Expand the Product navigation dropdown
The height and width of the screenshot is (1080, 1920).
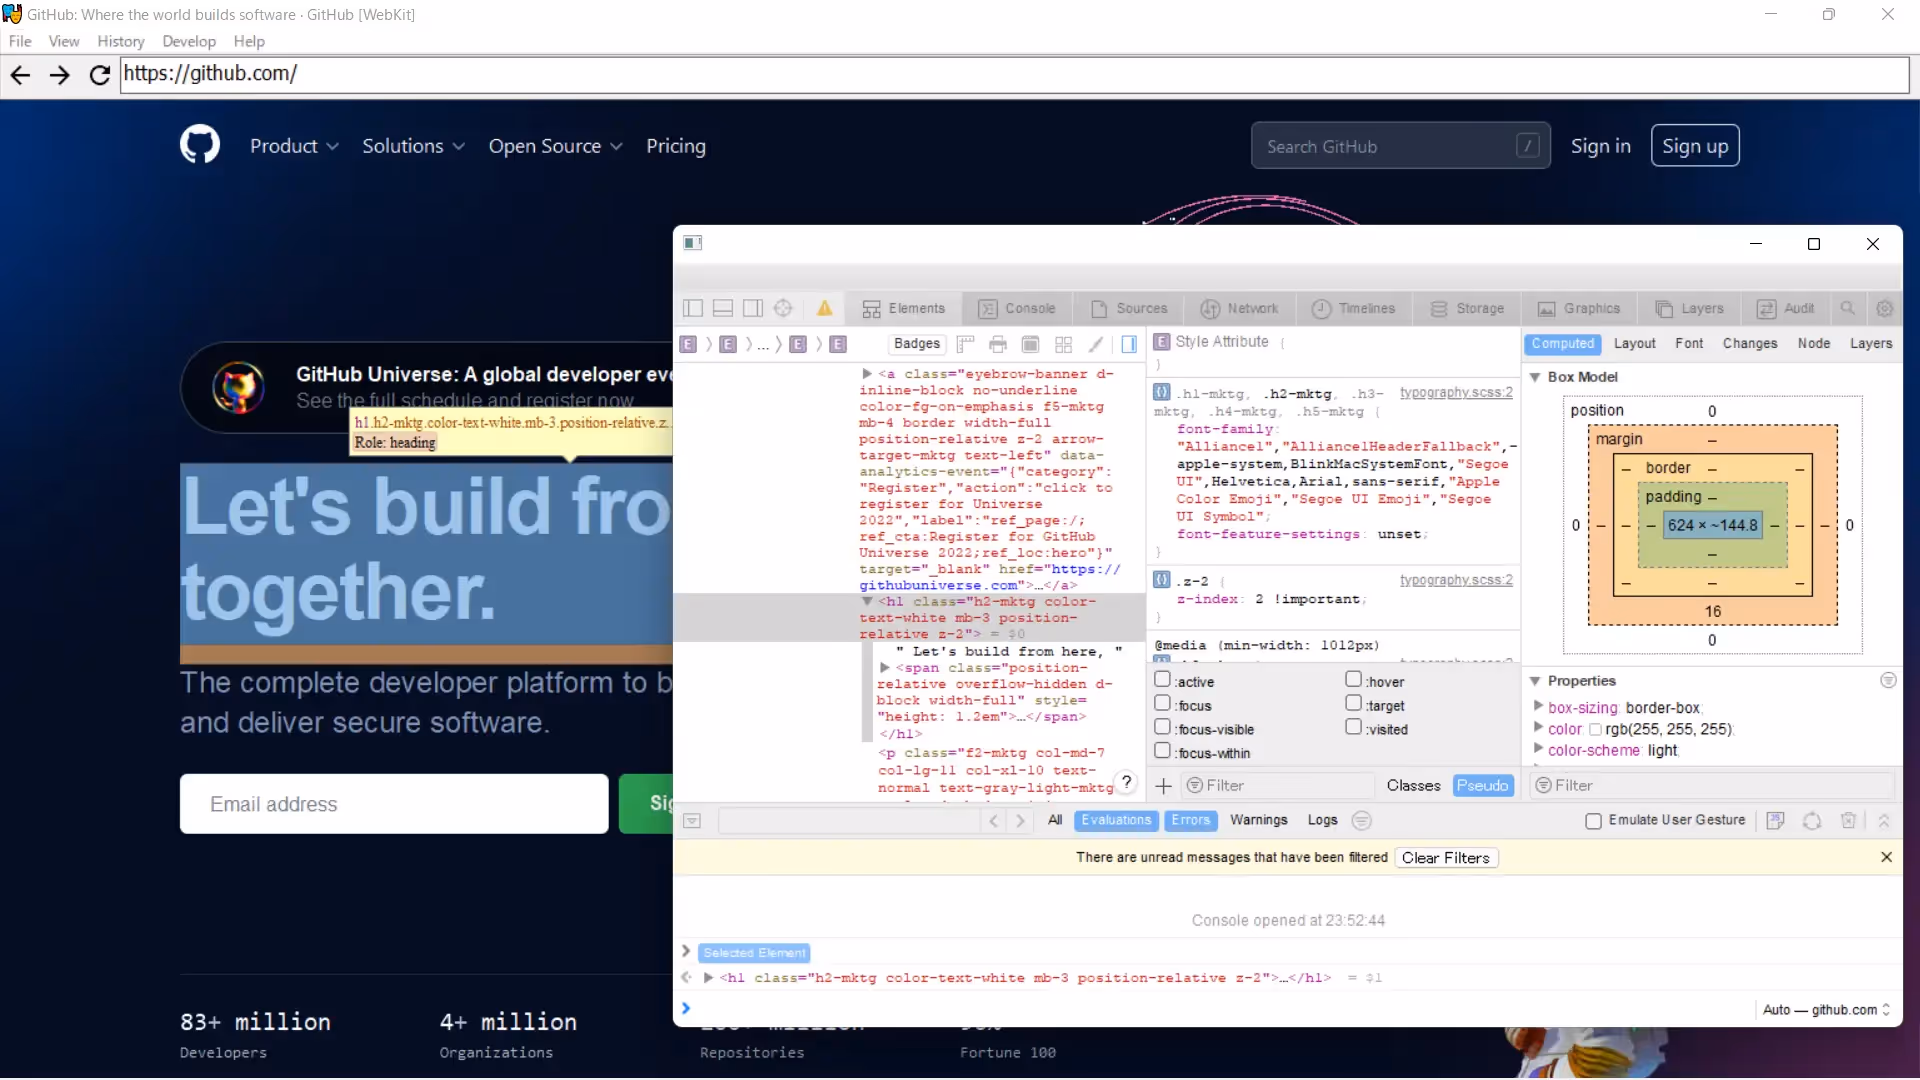click(294, 146)
